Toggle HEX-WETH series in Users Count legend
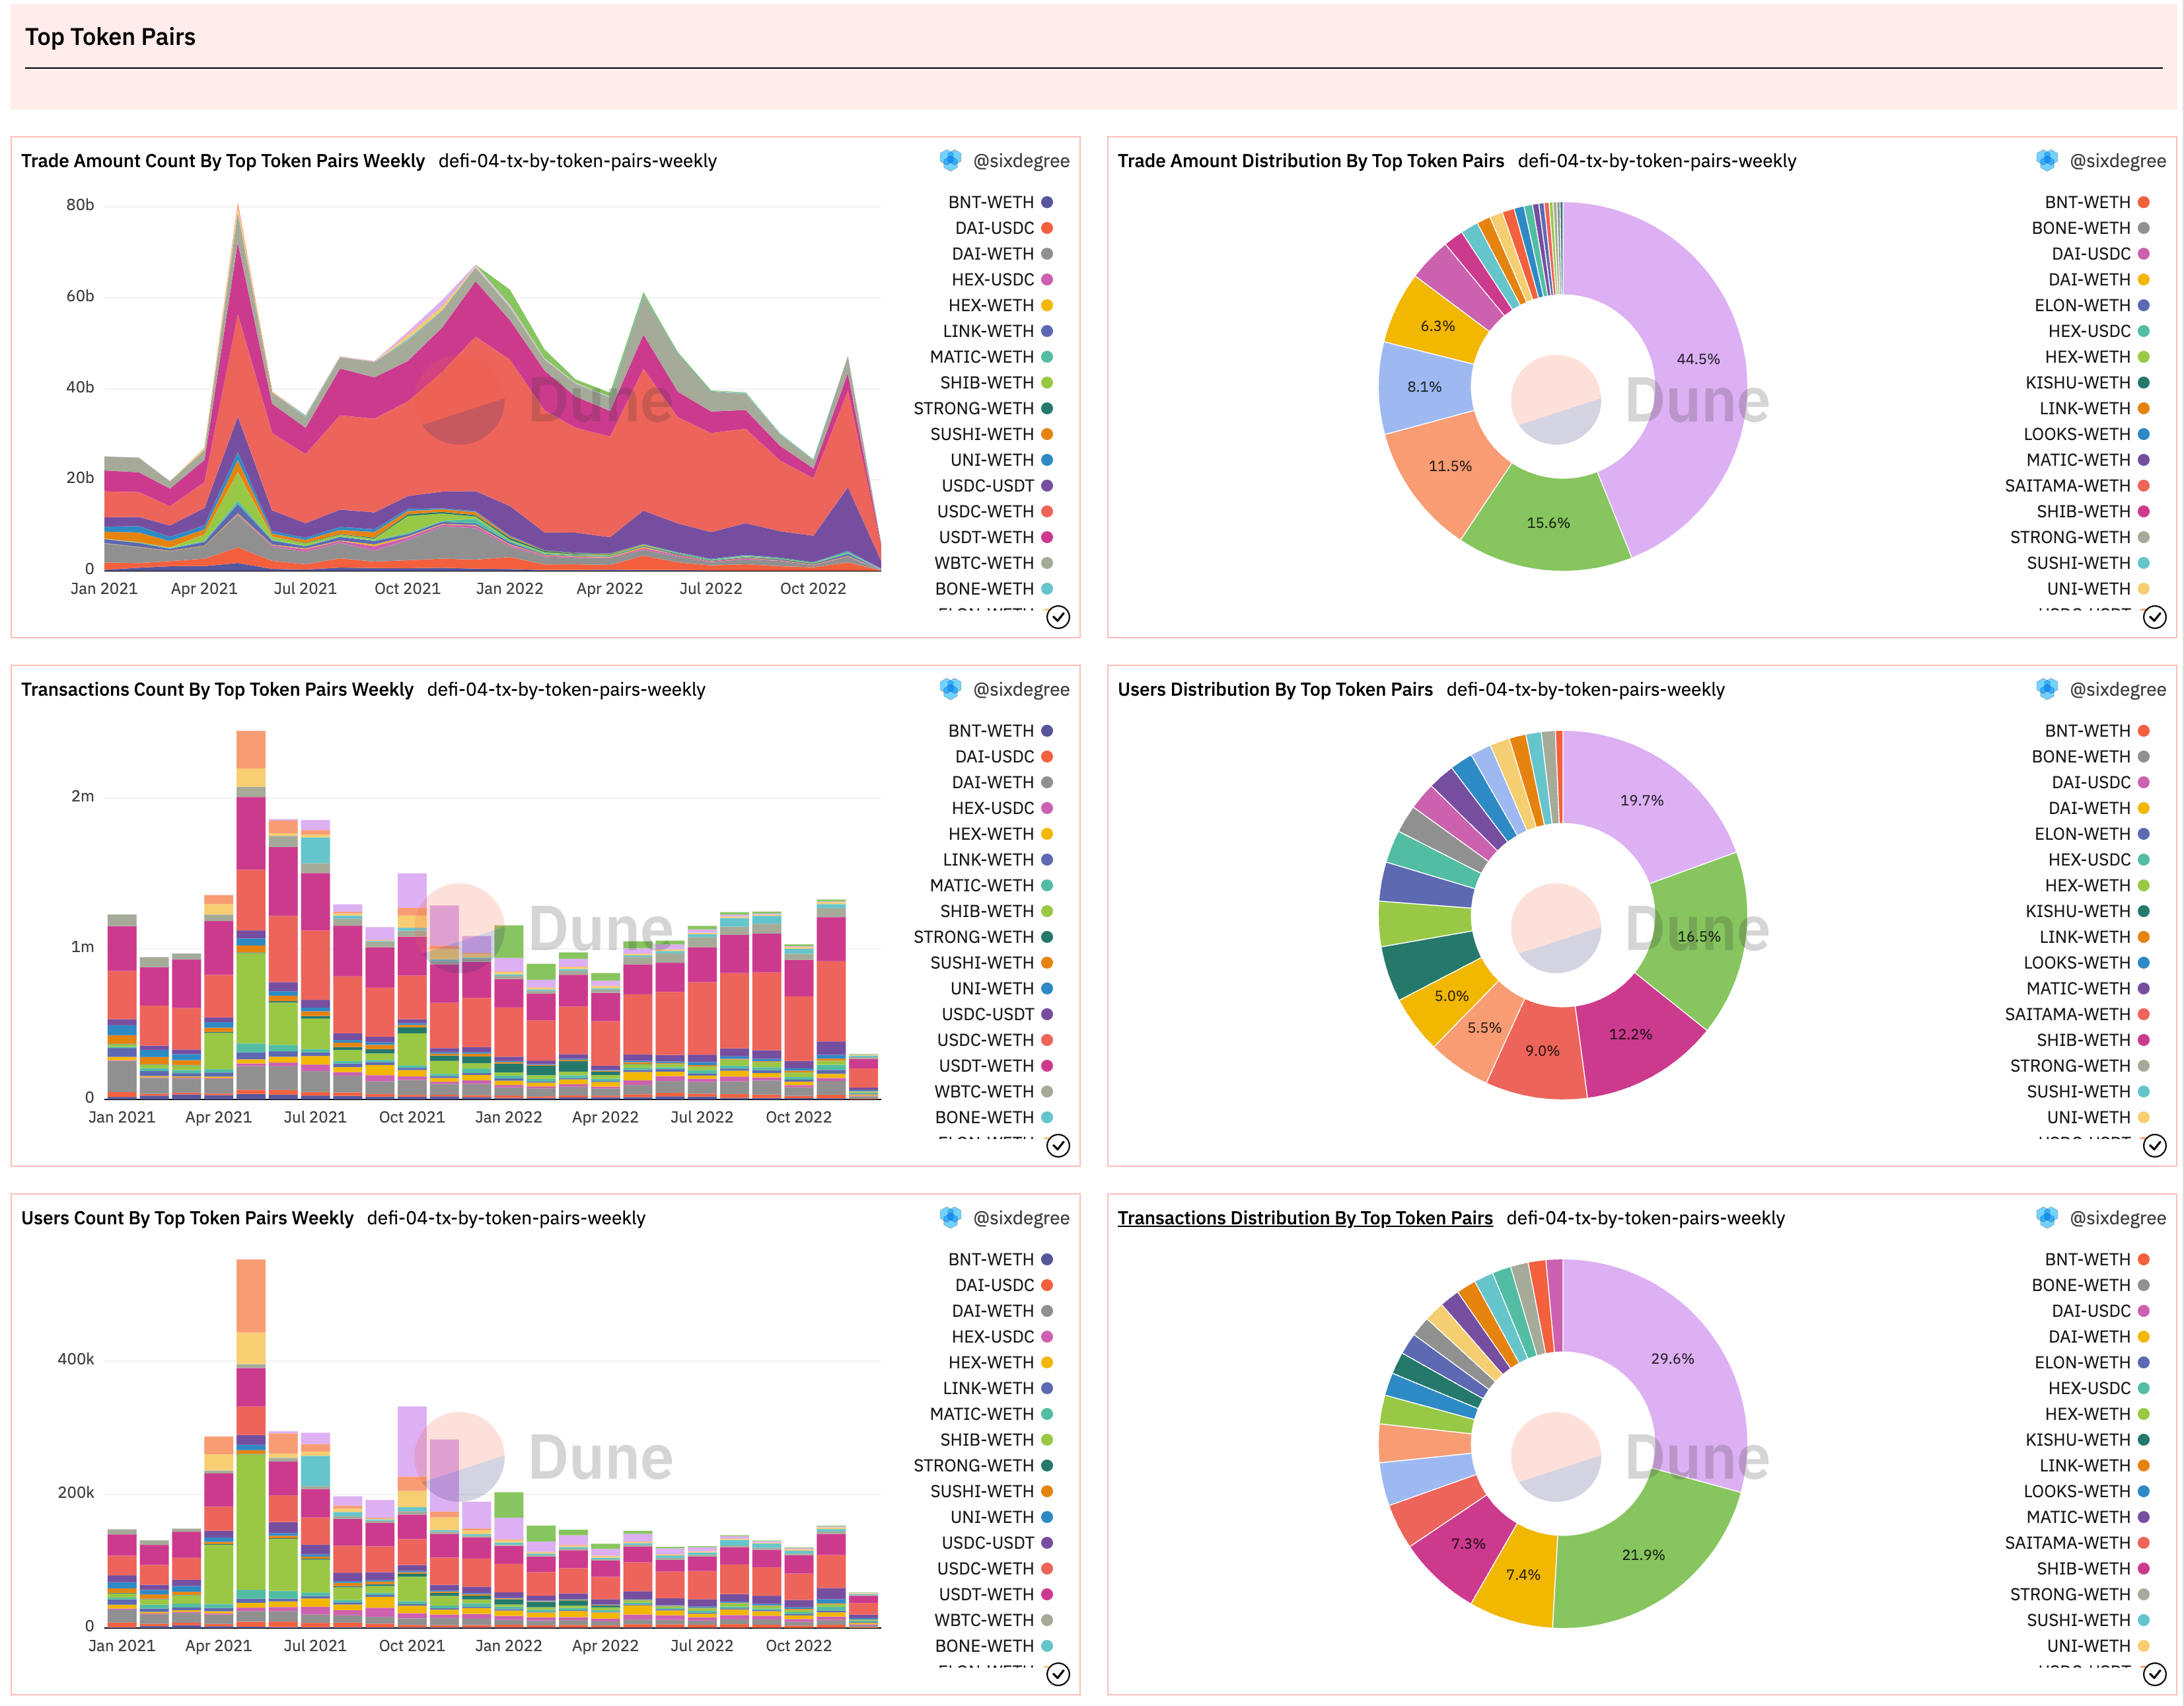This screenshot has width=2184, height=1706. [x=1000, y=1362]
